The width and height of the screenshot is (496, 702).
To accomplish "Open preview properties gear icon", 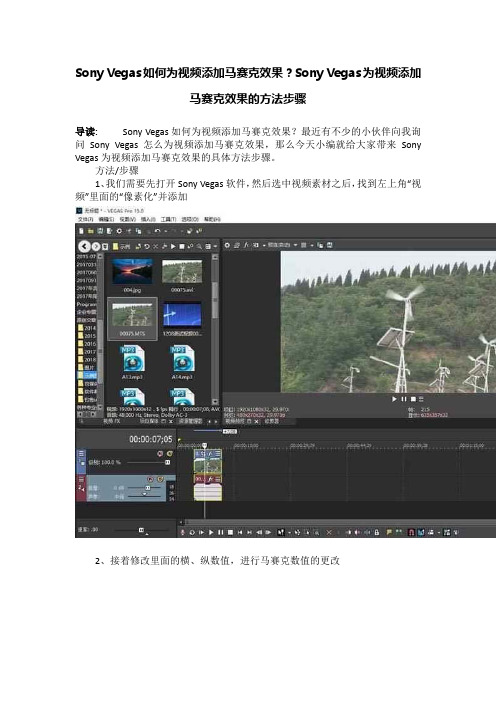I will (227, 245).
